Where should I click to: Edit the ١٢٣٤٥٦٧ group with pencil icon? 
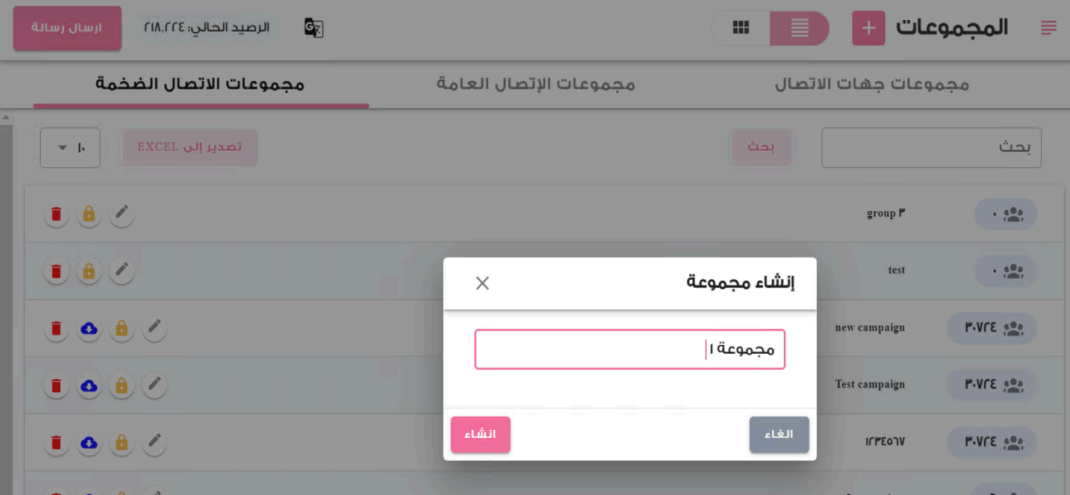click(154, 442)
